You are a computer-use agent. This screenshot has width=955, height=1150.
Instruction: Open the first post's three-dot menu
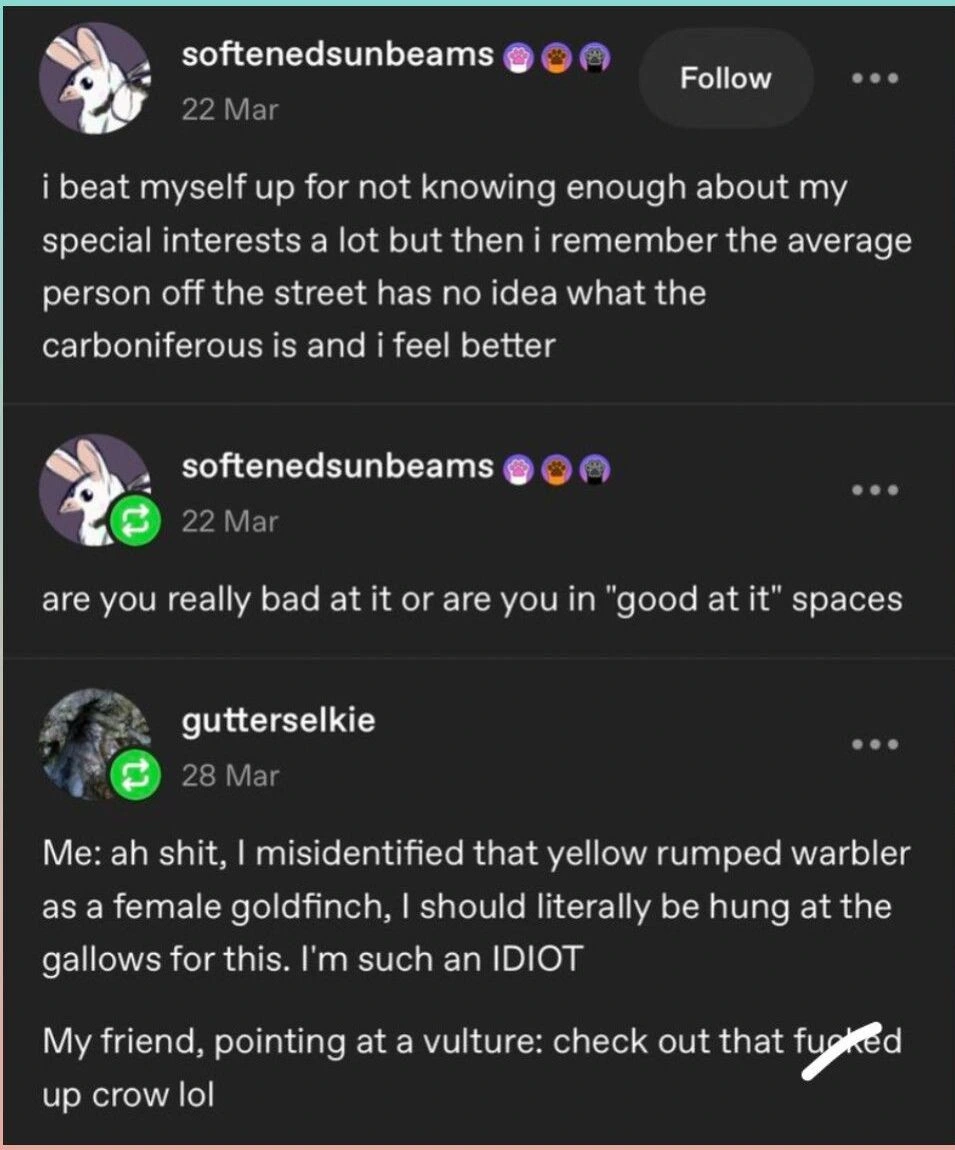(x=875, y=78)
